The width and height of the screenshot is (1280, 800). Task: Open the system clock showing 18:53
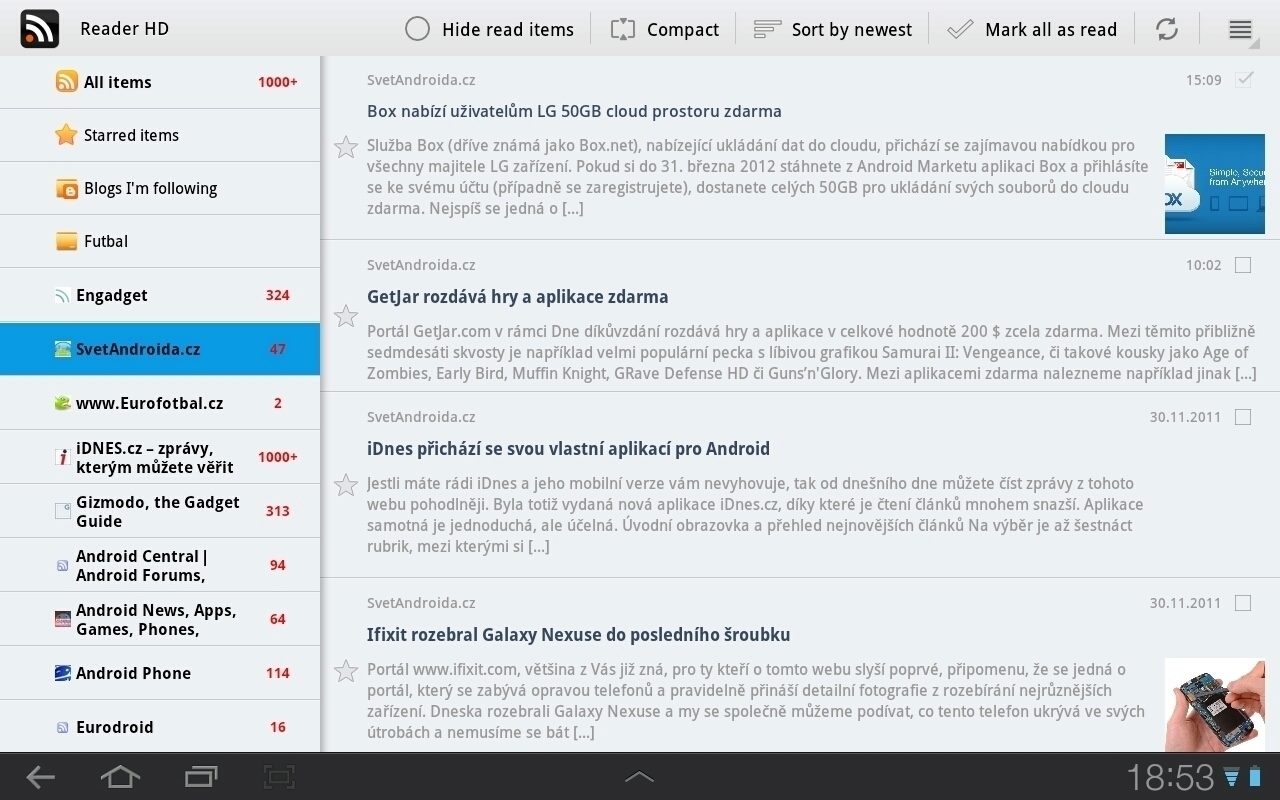tap(1170, 777)
